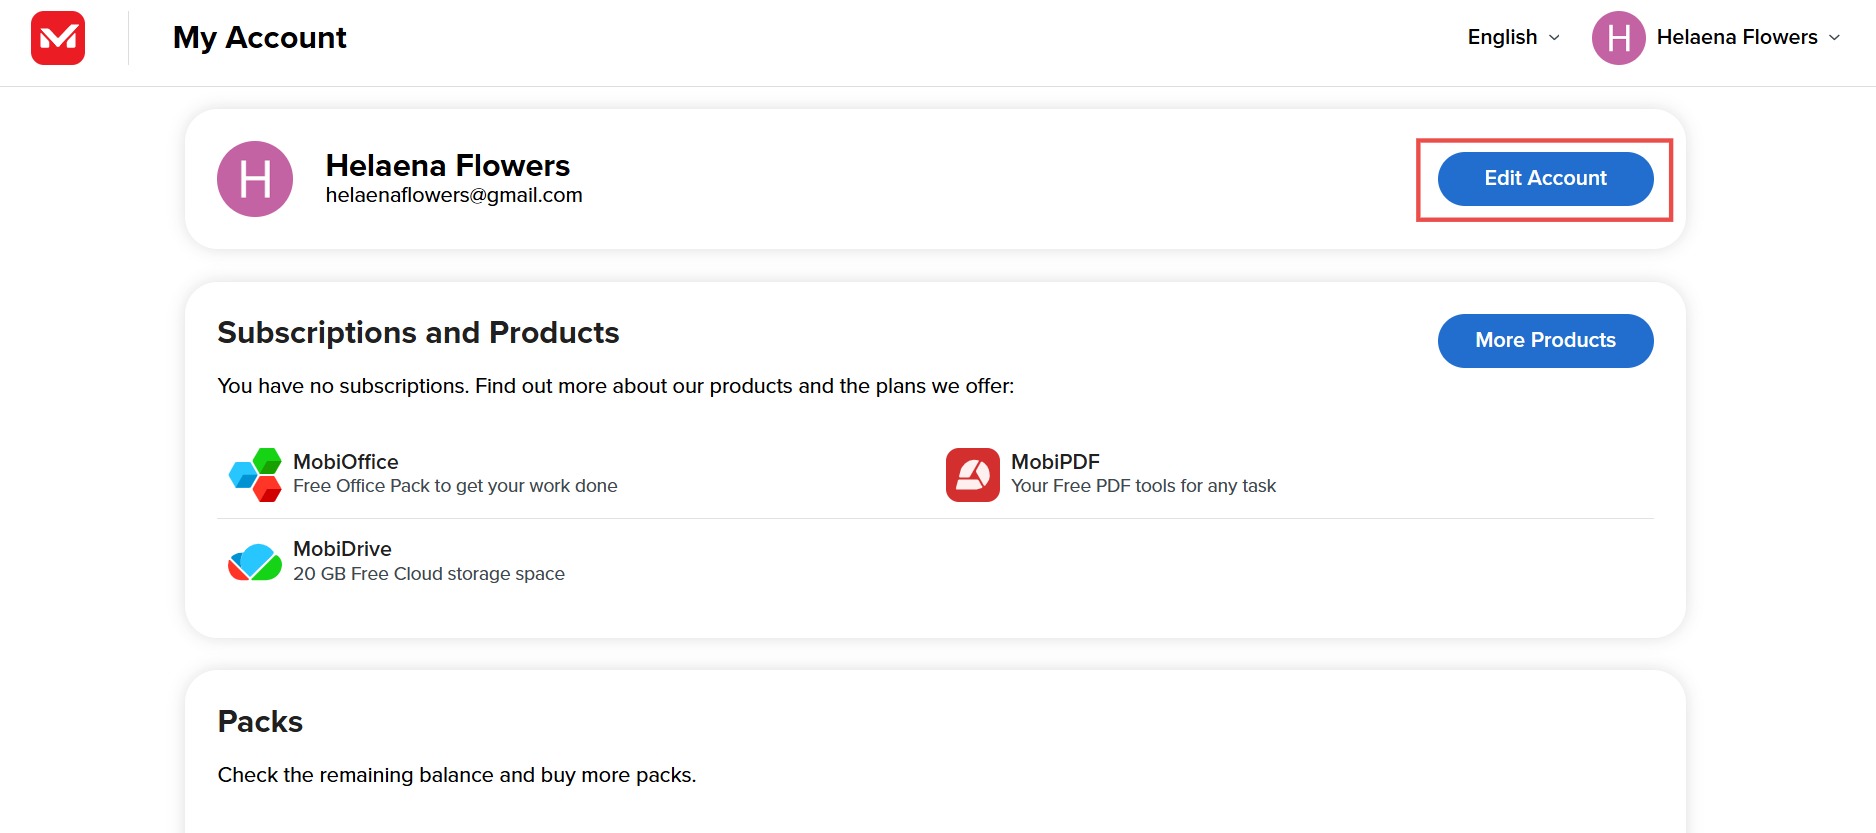Click the 20 GB Free Cloud storage text
The height and width of the screenshot is (833, 1876).
pyautogui.click(x=429, y=574)
